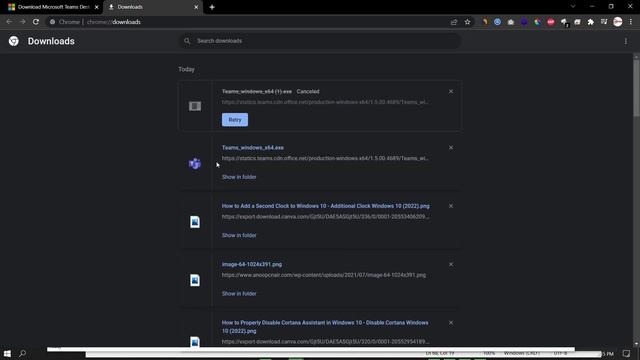Click the search magnifier icon in downloads bar
640x360 pixels.
click(x=187, y=41)
